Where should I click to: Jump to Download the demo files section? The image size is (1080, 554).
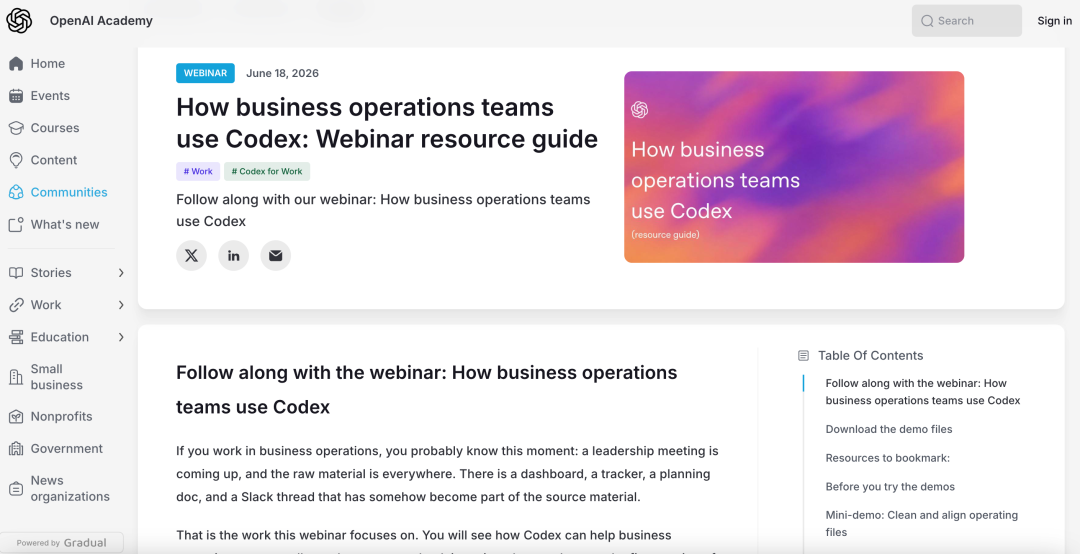pos(889,429)
